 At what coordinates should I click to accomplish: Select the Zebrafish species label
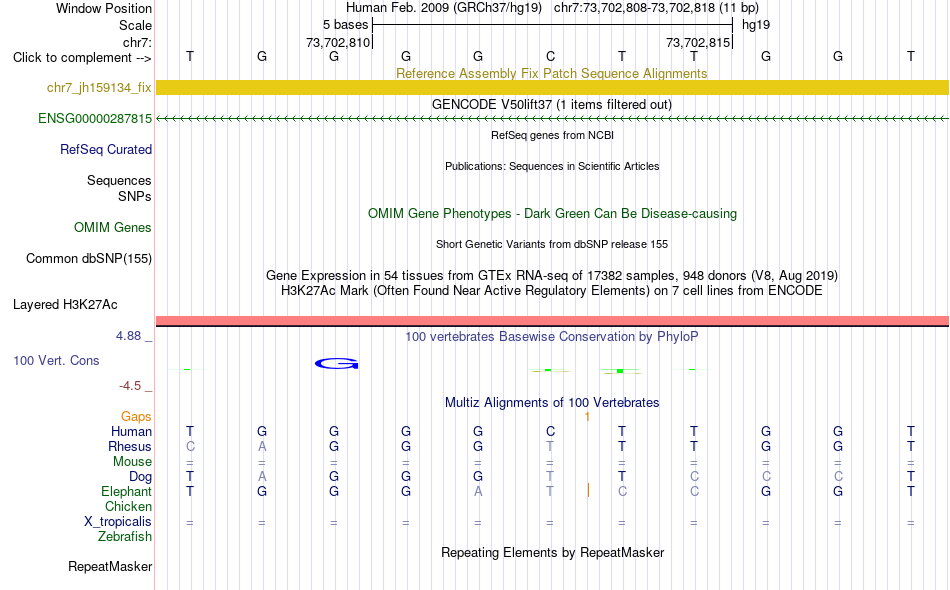click(125, 536)
